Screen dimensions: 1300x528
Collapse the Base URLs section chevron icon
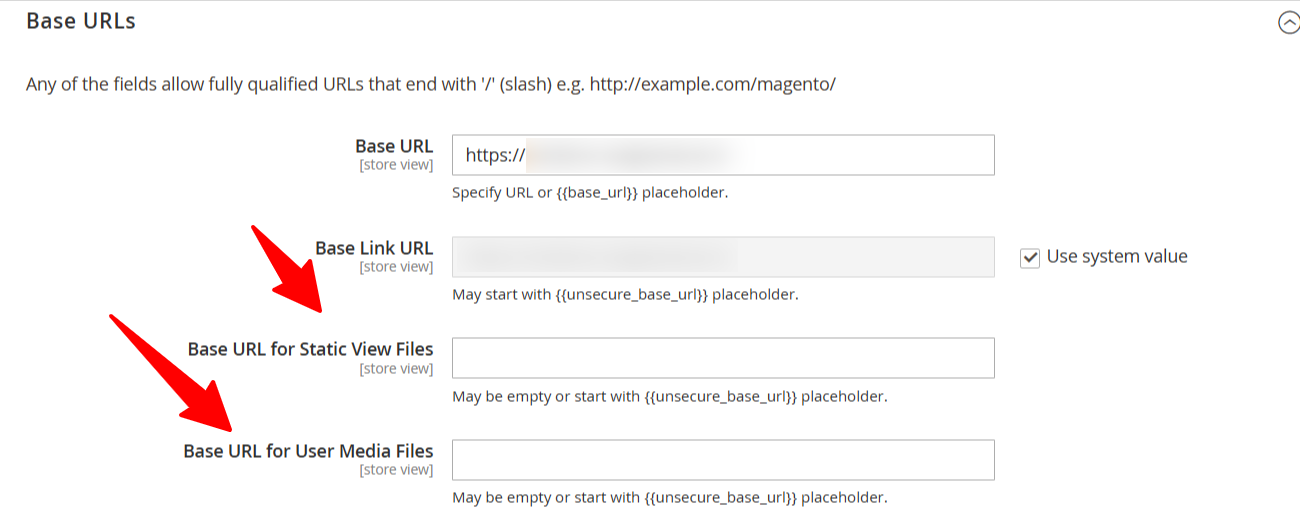[x=1289, y=23]
